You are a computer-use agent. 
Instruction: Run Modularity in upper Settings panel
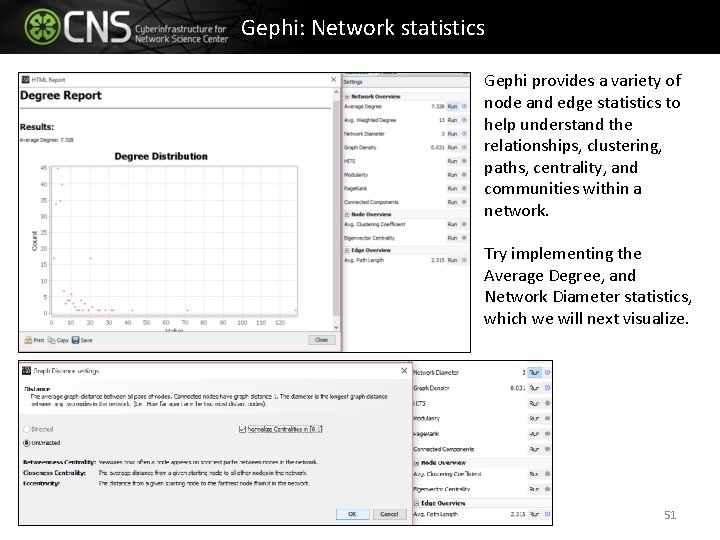pyautogui.click(x=452, y=175)
